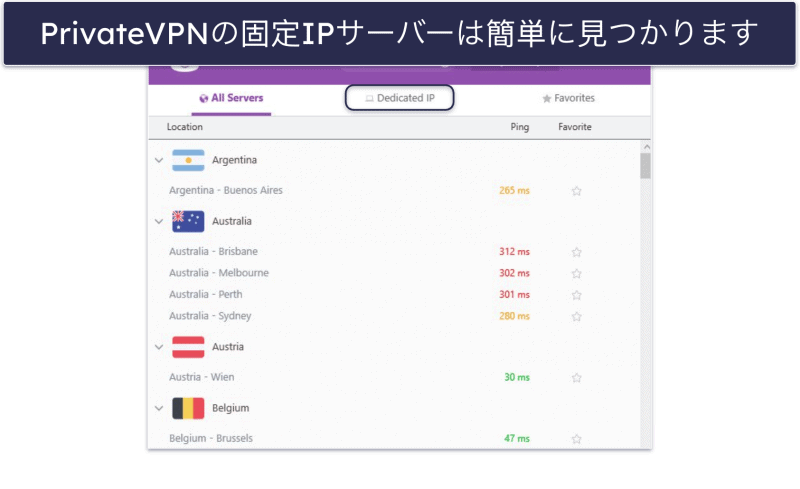Favorite the Australia - Sydney server
This screenshot has height=489, width=800.
tap(577, 316)
